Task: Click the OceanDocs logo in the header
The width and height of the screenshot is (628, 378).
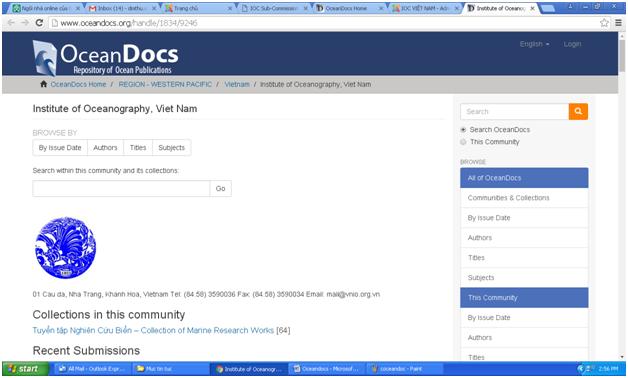Action: pyautogui.click(x=105, y=58)
